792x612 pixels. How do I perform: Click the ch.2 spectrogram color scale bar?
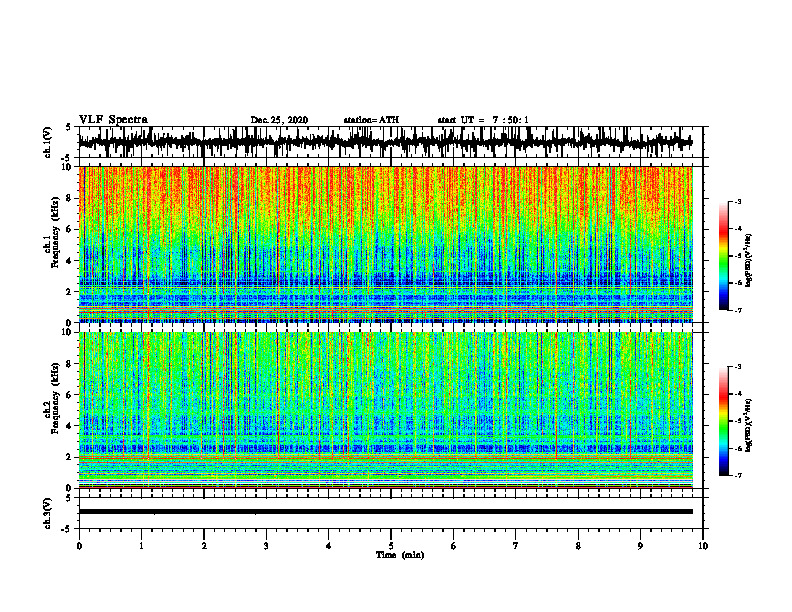coord(724,421)
